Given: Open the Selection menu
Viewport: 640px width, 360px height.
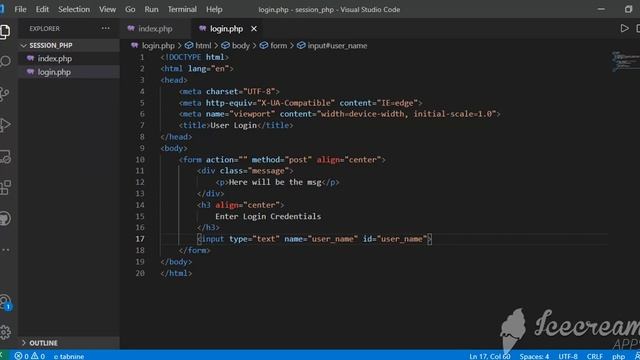Looking at the screenshot, I should coord(73,9).
